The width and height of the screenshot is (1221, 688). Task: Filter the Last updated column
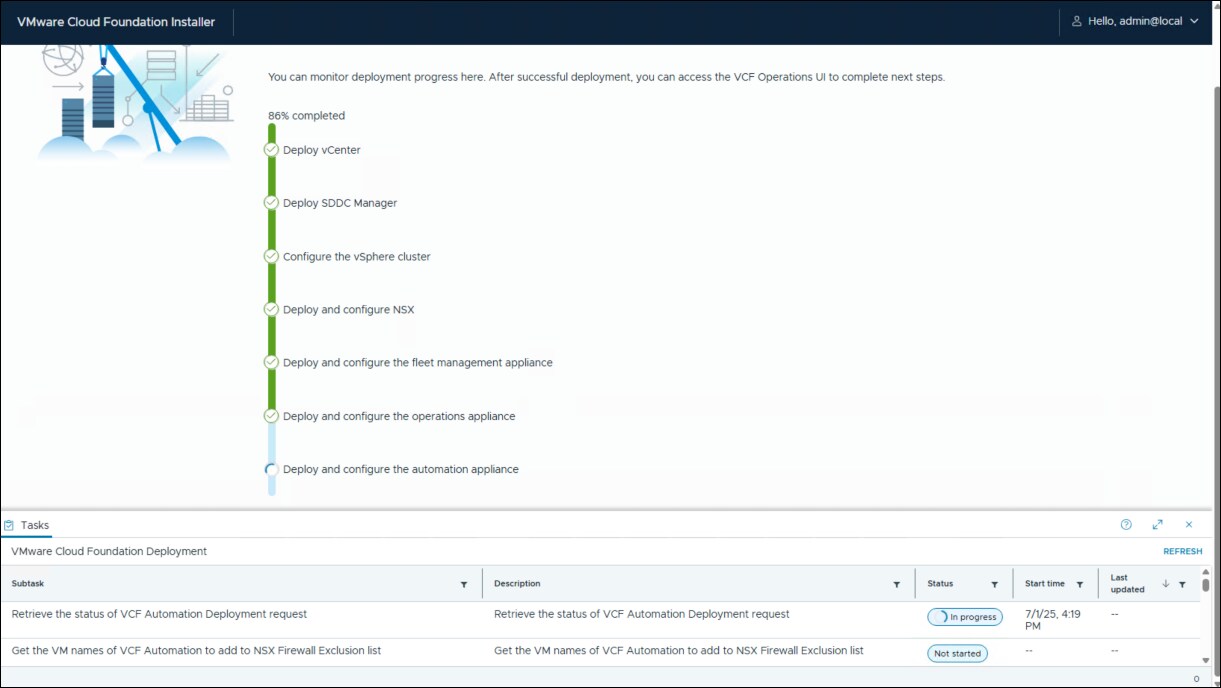[x=1182, y=584]
